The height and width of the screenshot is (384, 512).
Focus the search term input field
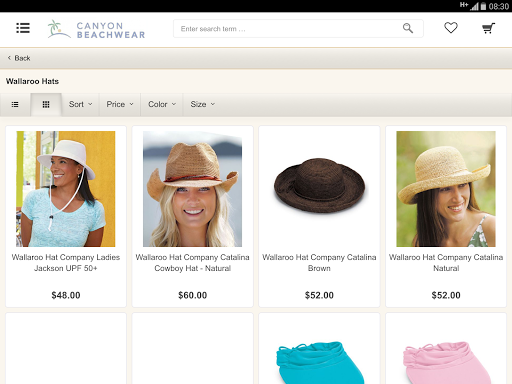(x=287, y=29)
